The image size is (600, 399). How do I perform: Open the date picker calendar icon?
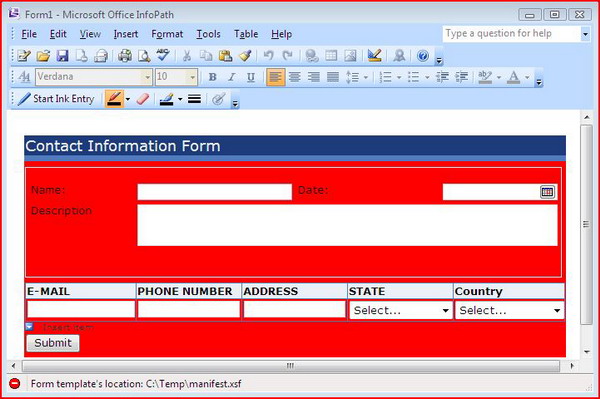pos(547,192)
